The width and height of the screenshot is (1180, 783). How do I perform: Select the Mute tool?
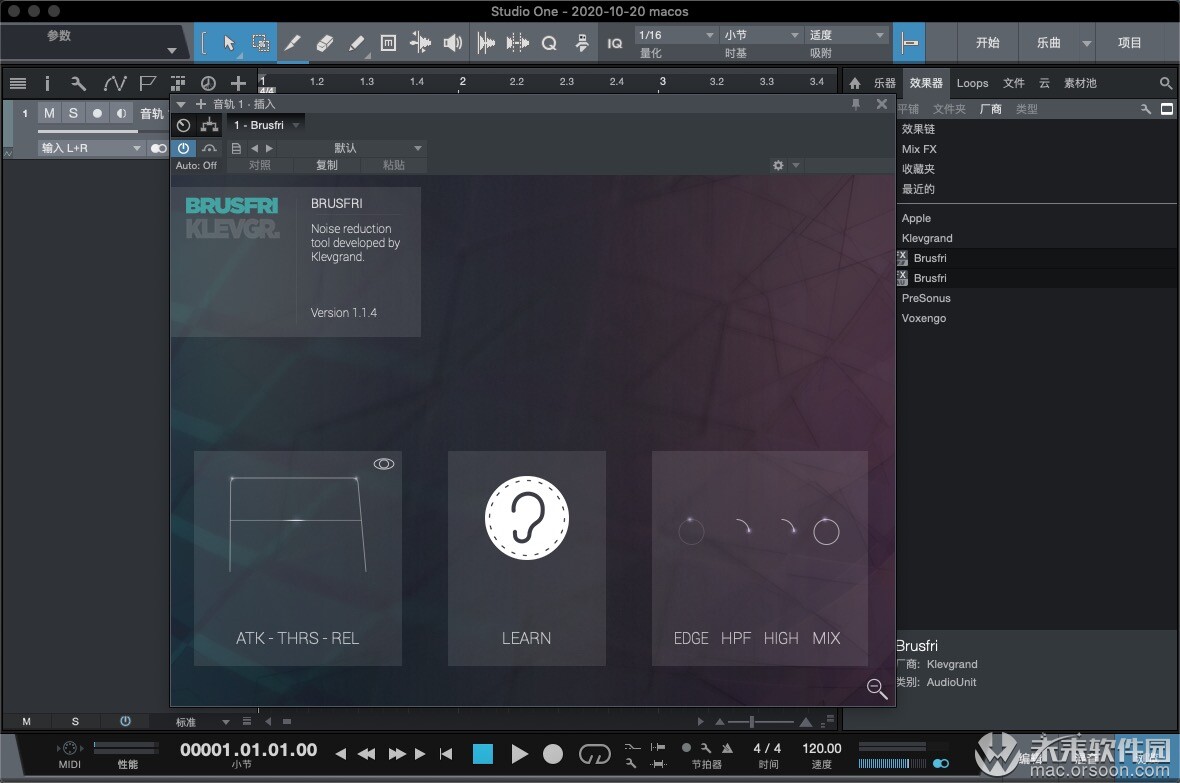(388, 43)
